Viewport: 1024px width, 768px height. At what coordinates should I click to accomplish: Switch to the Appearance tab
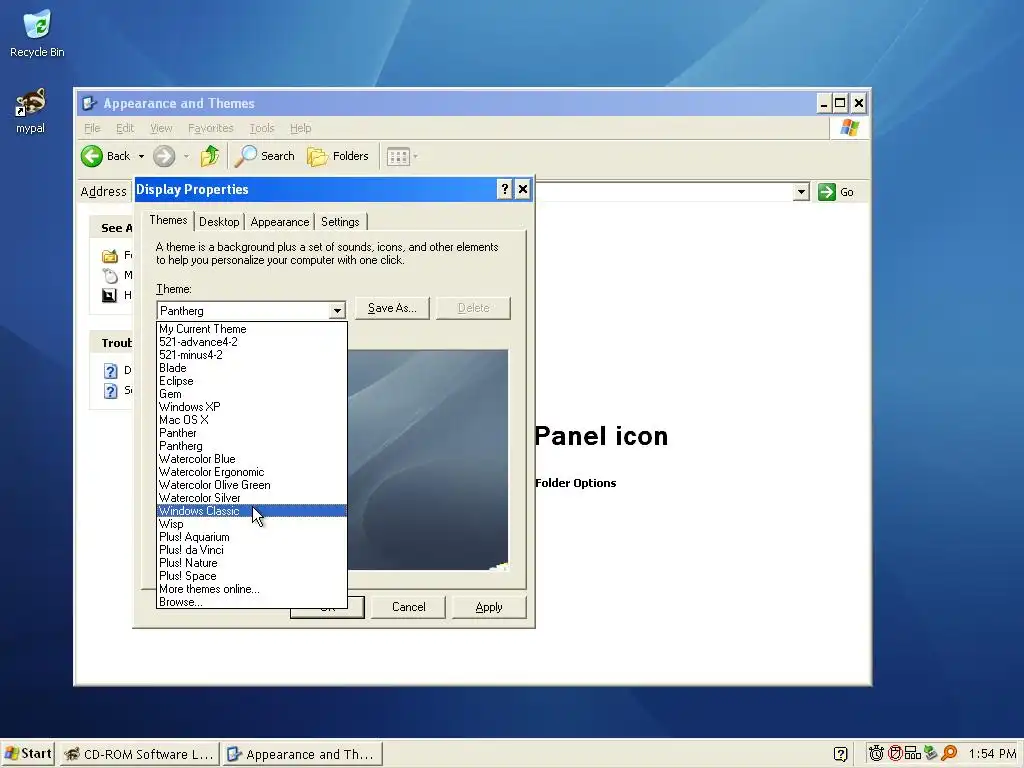(280, 222)
